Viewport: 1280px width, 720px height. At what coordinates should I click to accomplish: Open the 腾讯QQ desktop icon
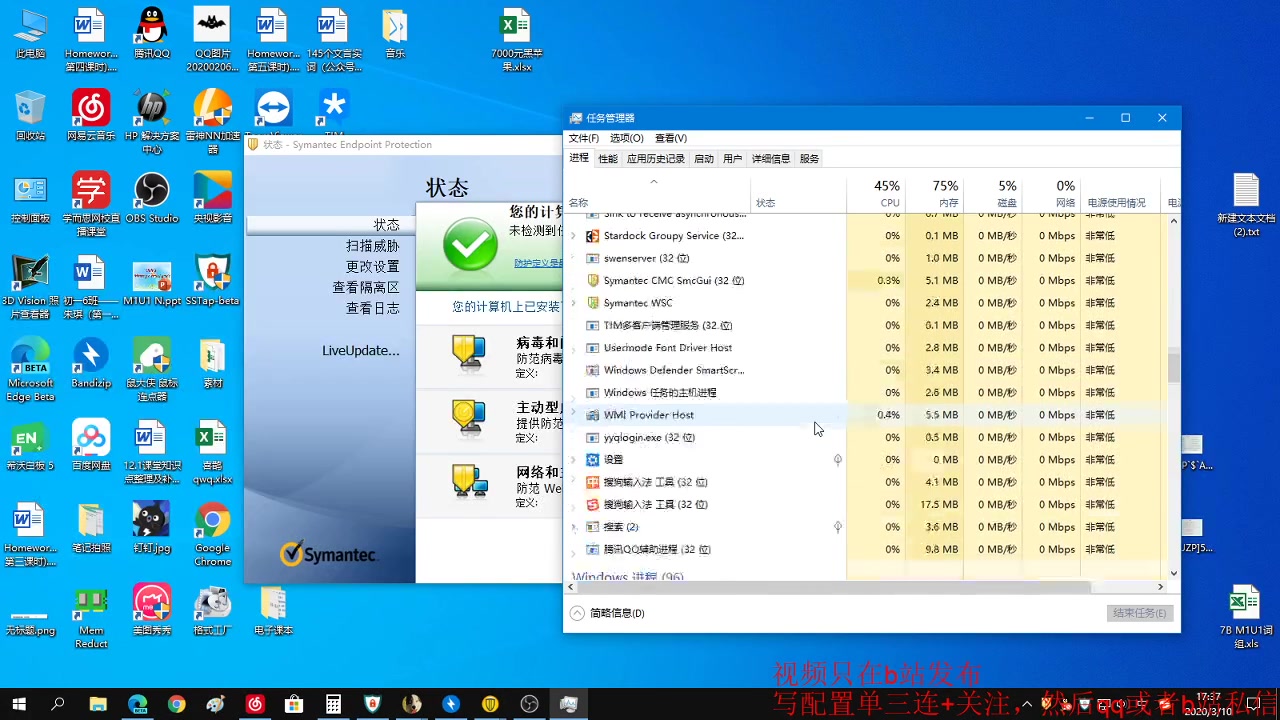point(152,33)
